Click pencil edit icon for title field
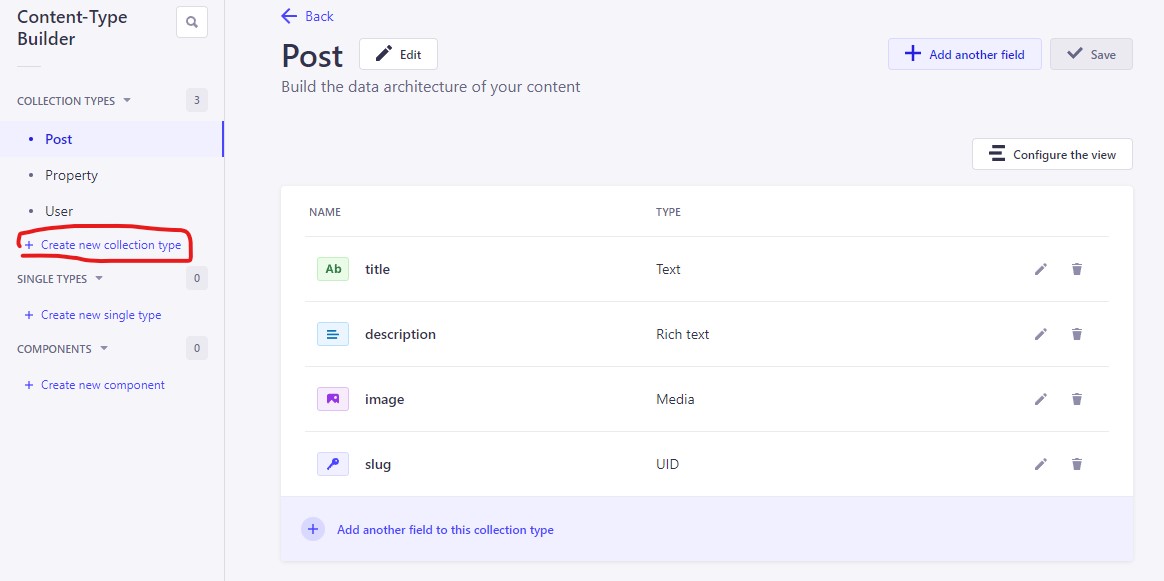This screenshot has height=581, width=1164. click(x=1040, y=269)
